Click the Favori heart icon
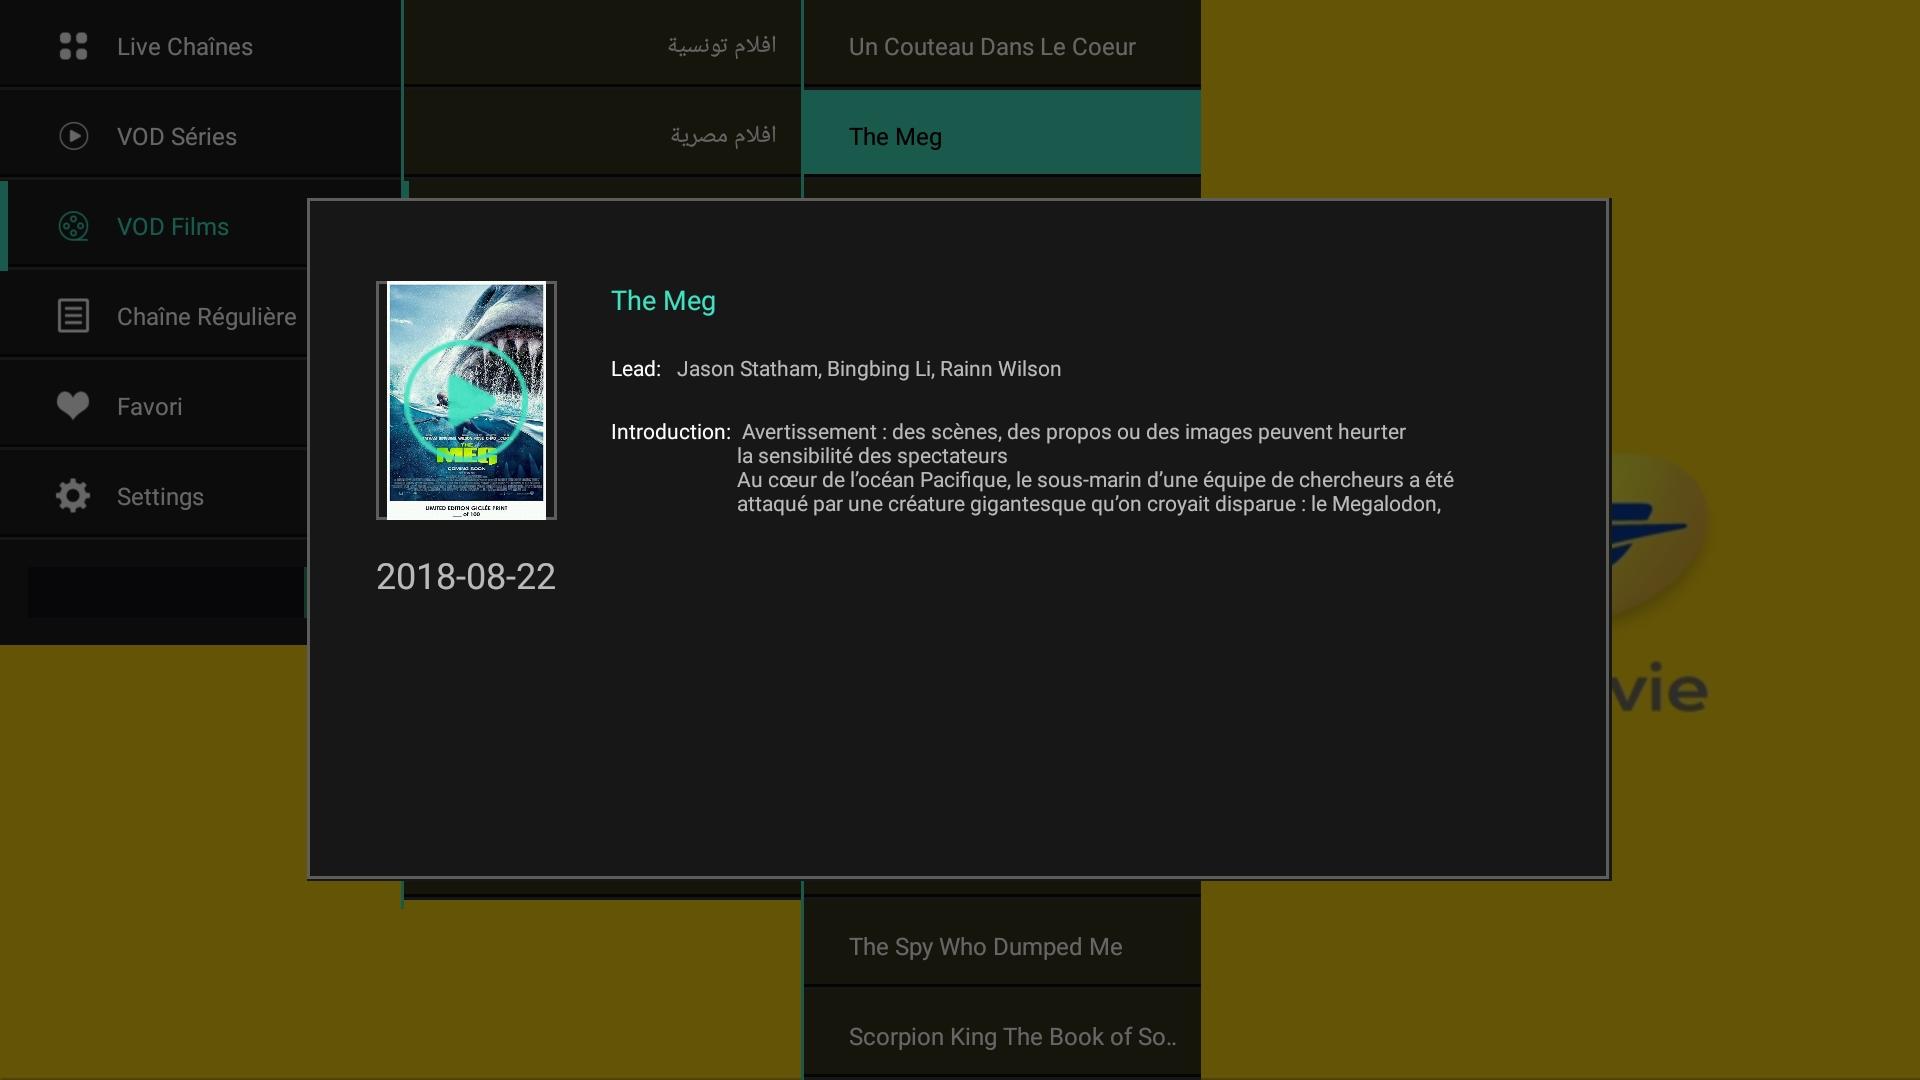This screenshot has height=1080, width=1920. (x=73, y=406)
